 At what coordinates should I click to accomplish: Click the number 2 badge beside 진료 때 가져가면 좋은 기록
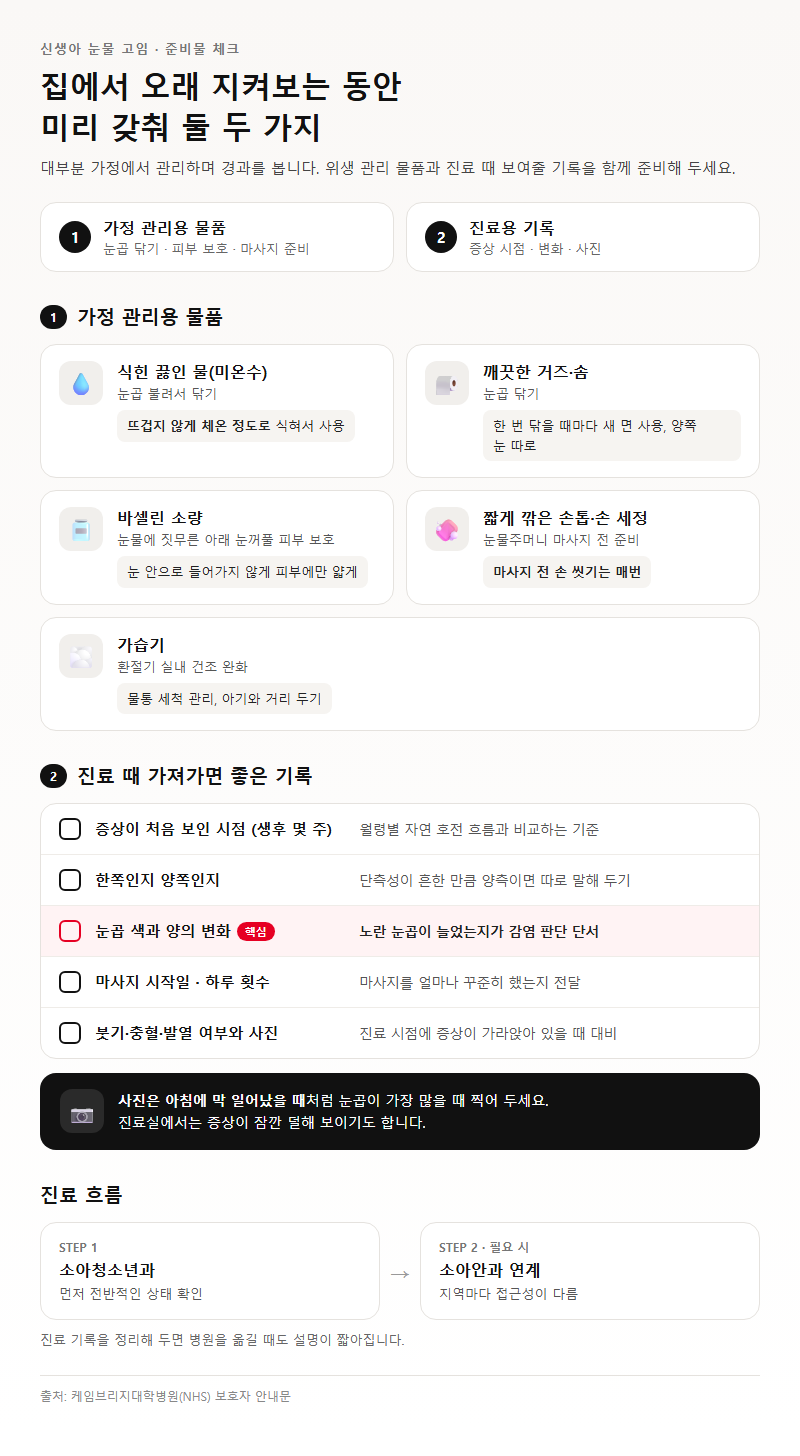(x=53, y=776)
